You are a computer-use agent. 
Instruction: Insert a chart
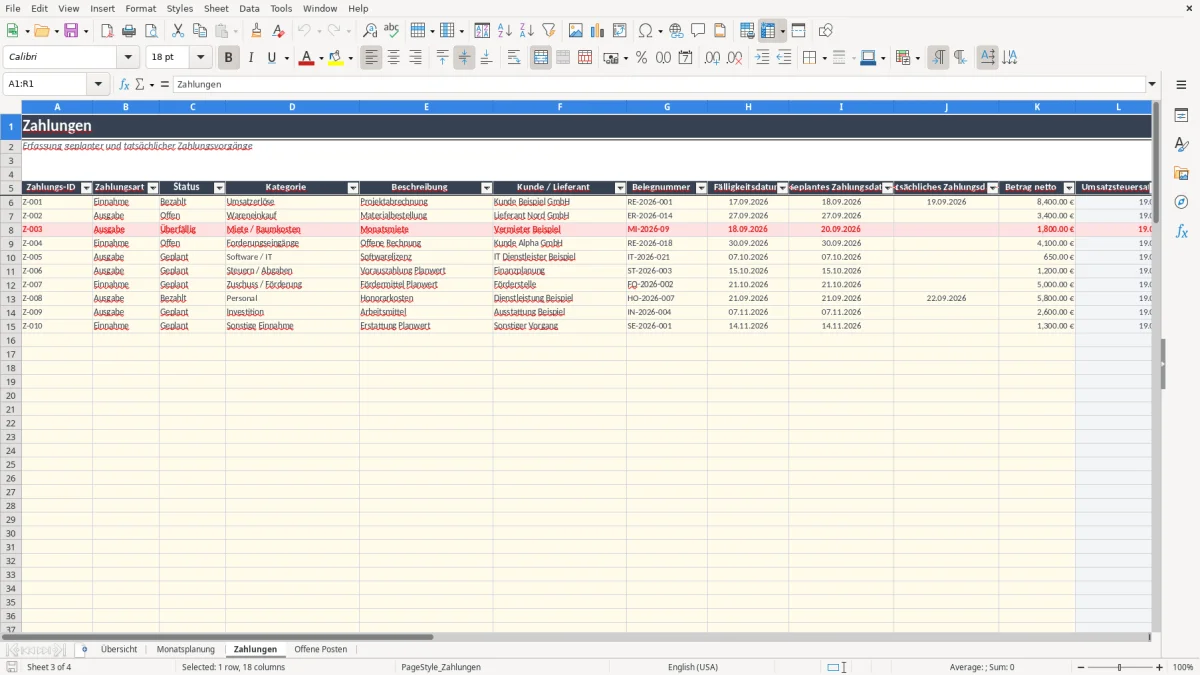(598, 31)
